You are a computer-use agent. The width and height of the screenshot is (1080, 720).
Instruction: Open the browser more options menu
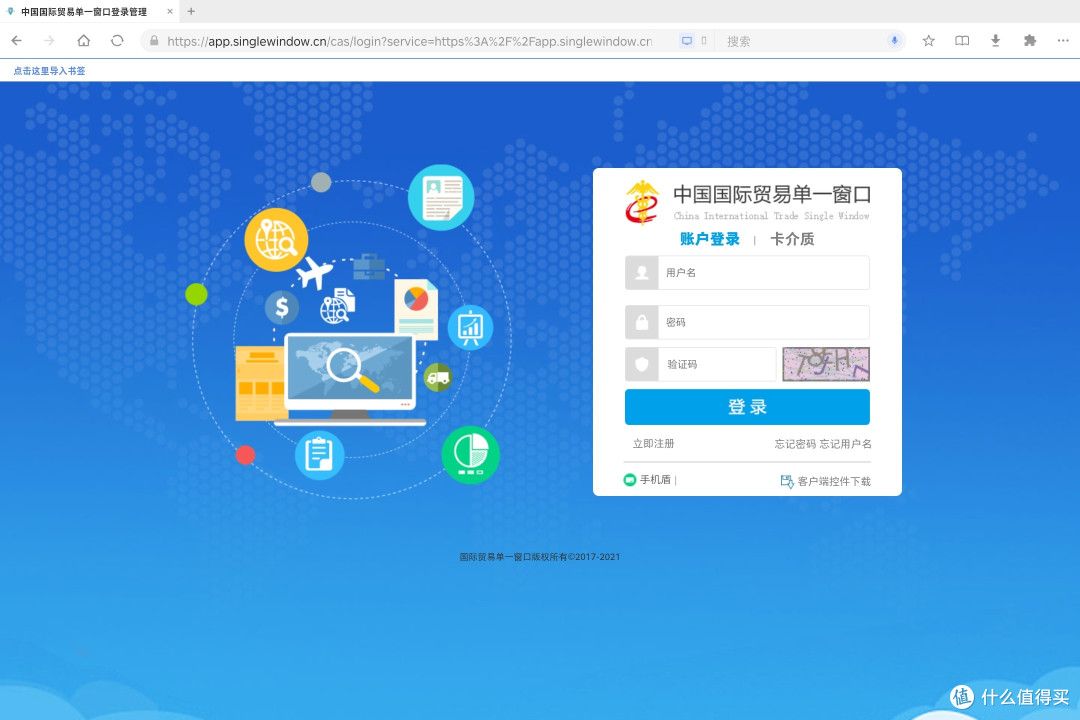[x=1063, y=40]
